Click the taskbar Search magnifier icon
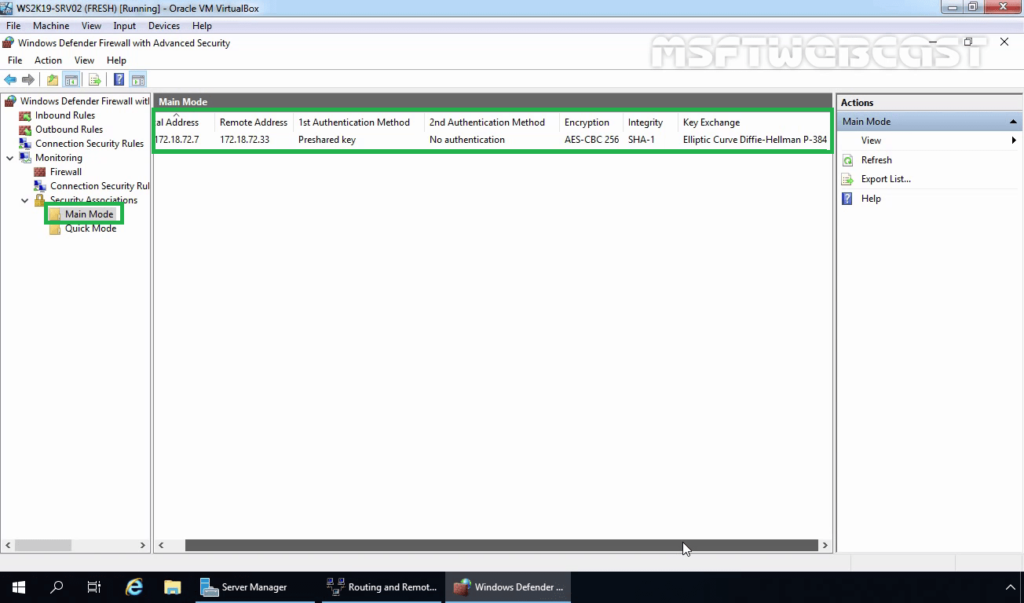The width and height of the screenshot is (1024, 603). click(x=57, y=587)
